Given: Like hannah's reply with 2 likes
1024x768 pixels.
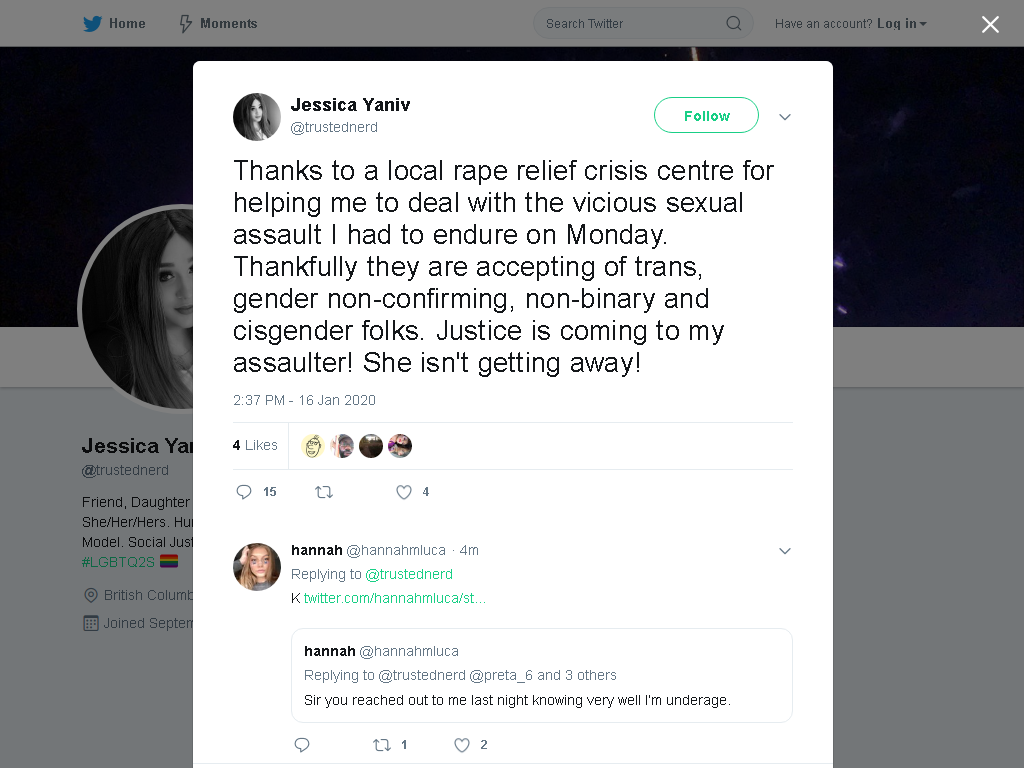Looking at the screenshot, I should [x=470, y=744].
